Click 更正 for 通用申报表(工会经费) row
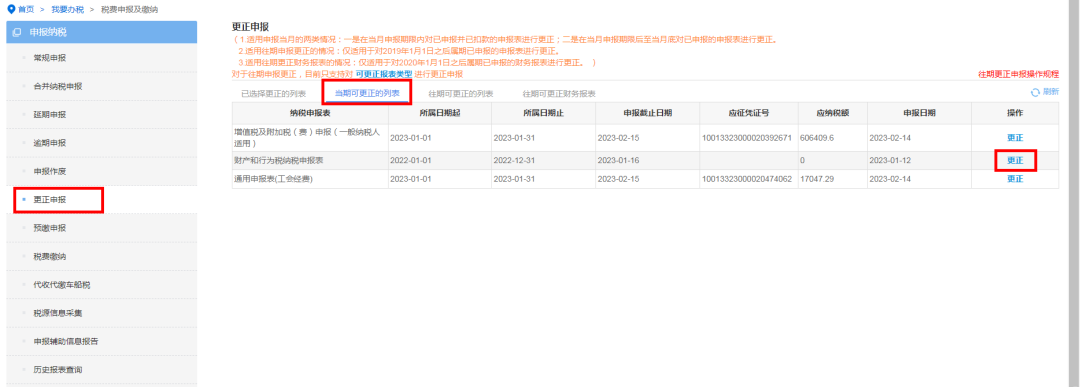Screen dimensions: 1080x387 [x=1015, y=179]
